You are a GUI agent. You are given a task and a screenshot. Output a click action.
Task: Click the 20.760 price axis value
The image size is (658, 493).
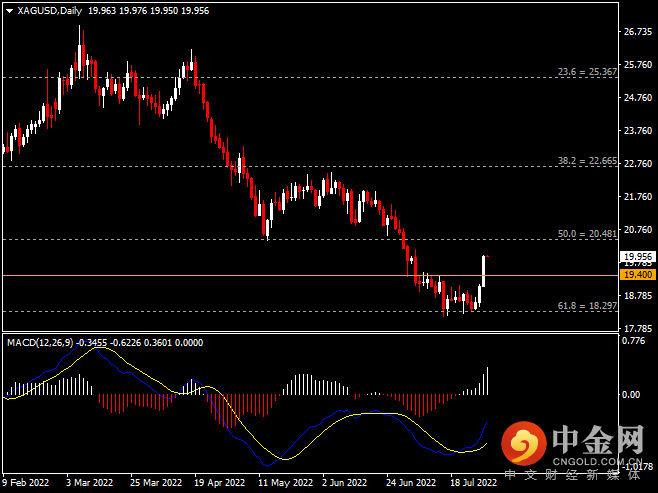(x=638, y=230)
